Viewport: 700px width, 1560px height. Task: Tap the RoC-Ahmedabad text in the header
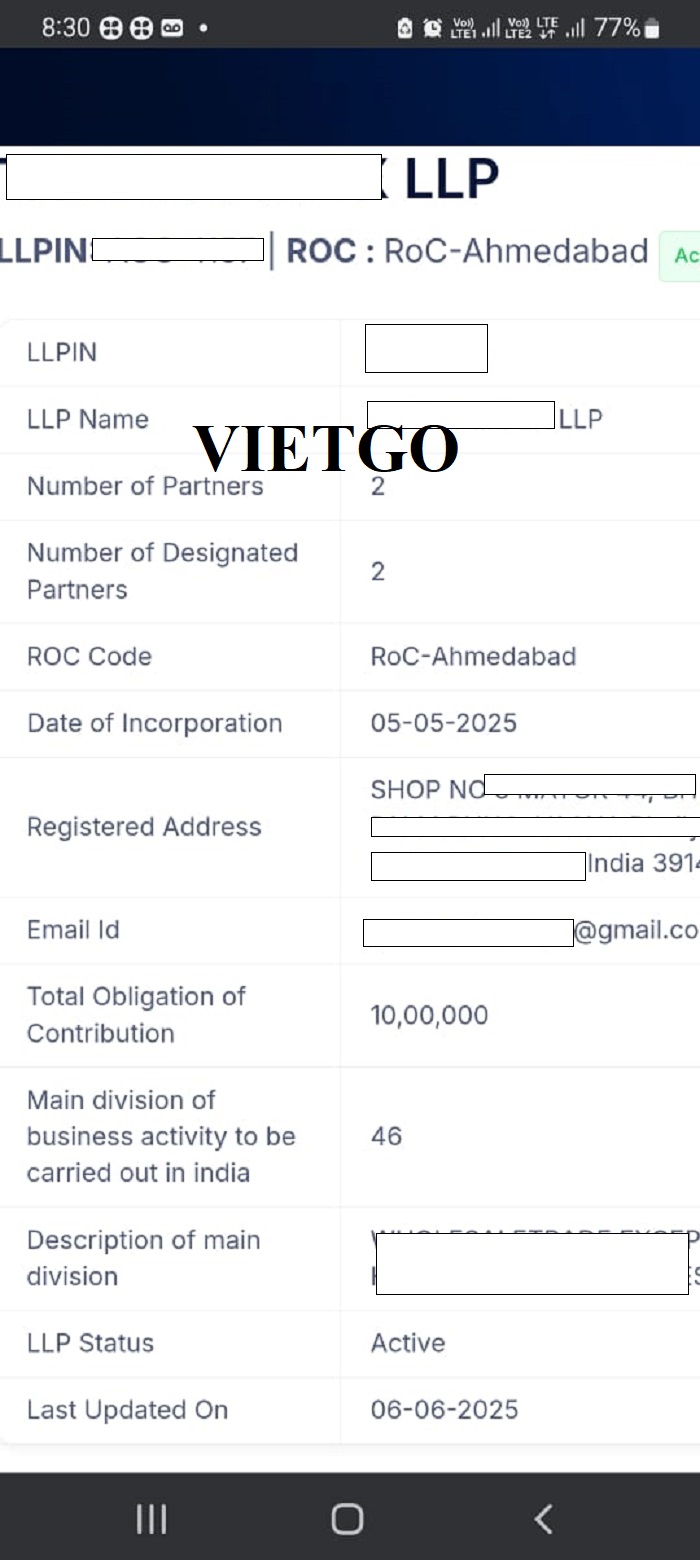click(x=516, y=251)
